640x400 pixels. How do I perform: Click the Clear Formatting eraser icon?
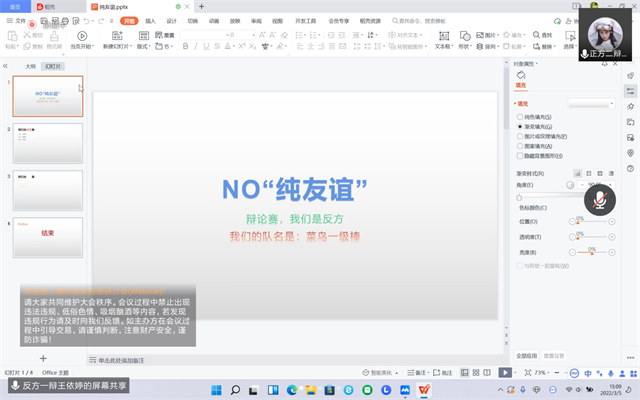[284, 35]
